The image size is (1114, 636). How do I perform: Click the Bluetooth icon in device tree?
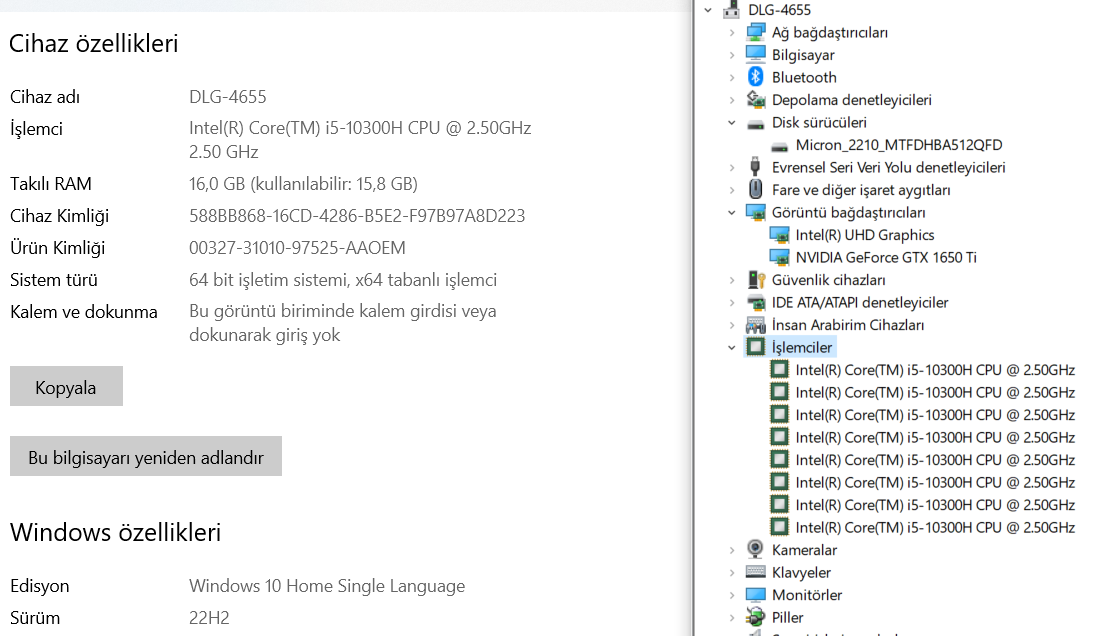click(x=756, y=77)
